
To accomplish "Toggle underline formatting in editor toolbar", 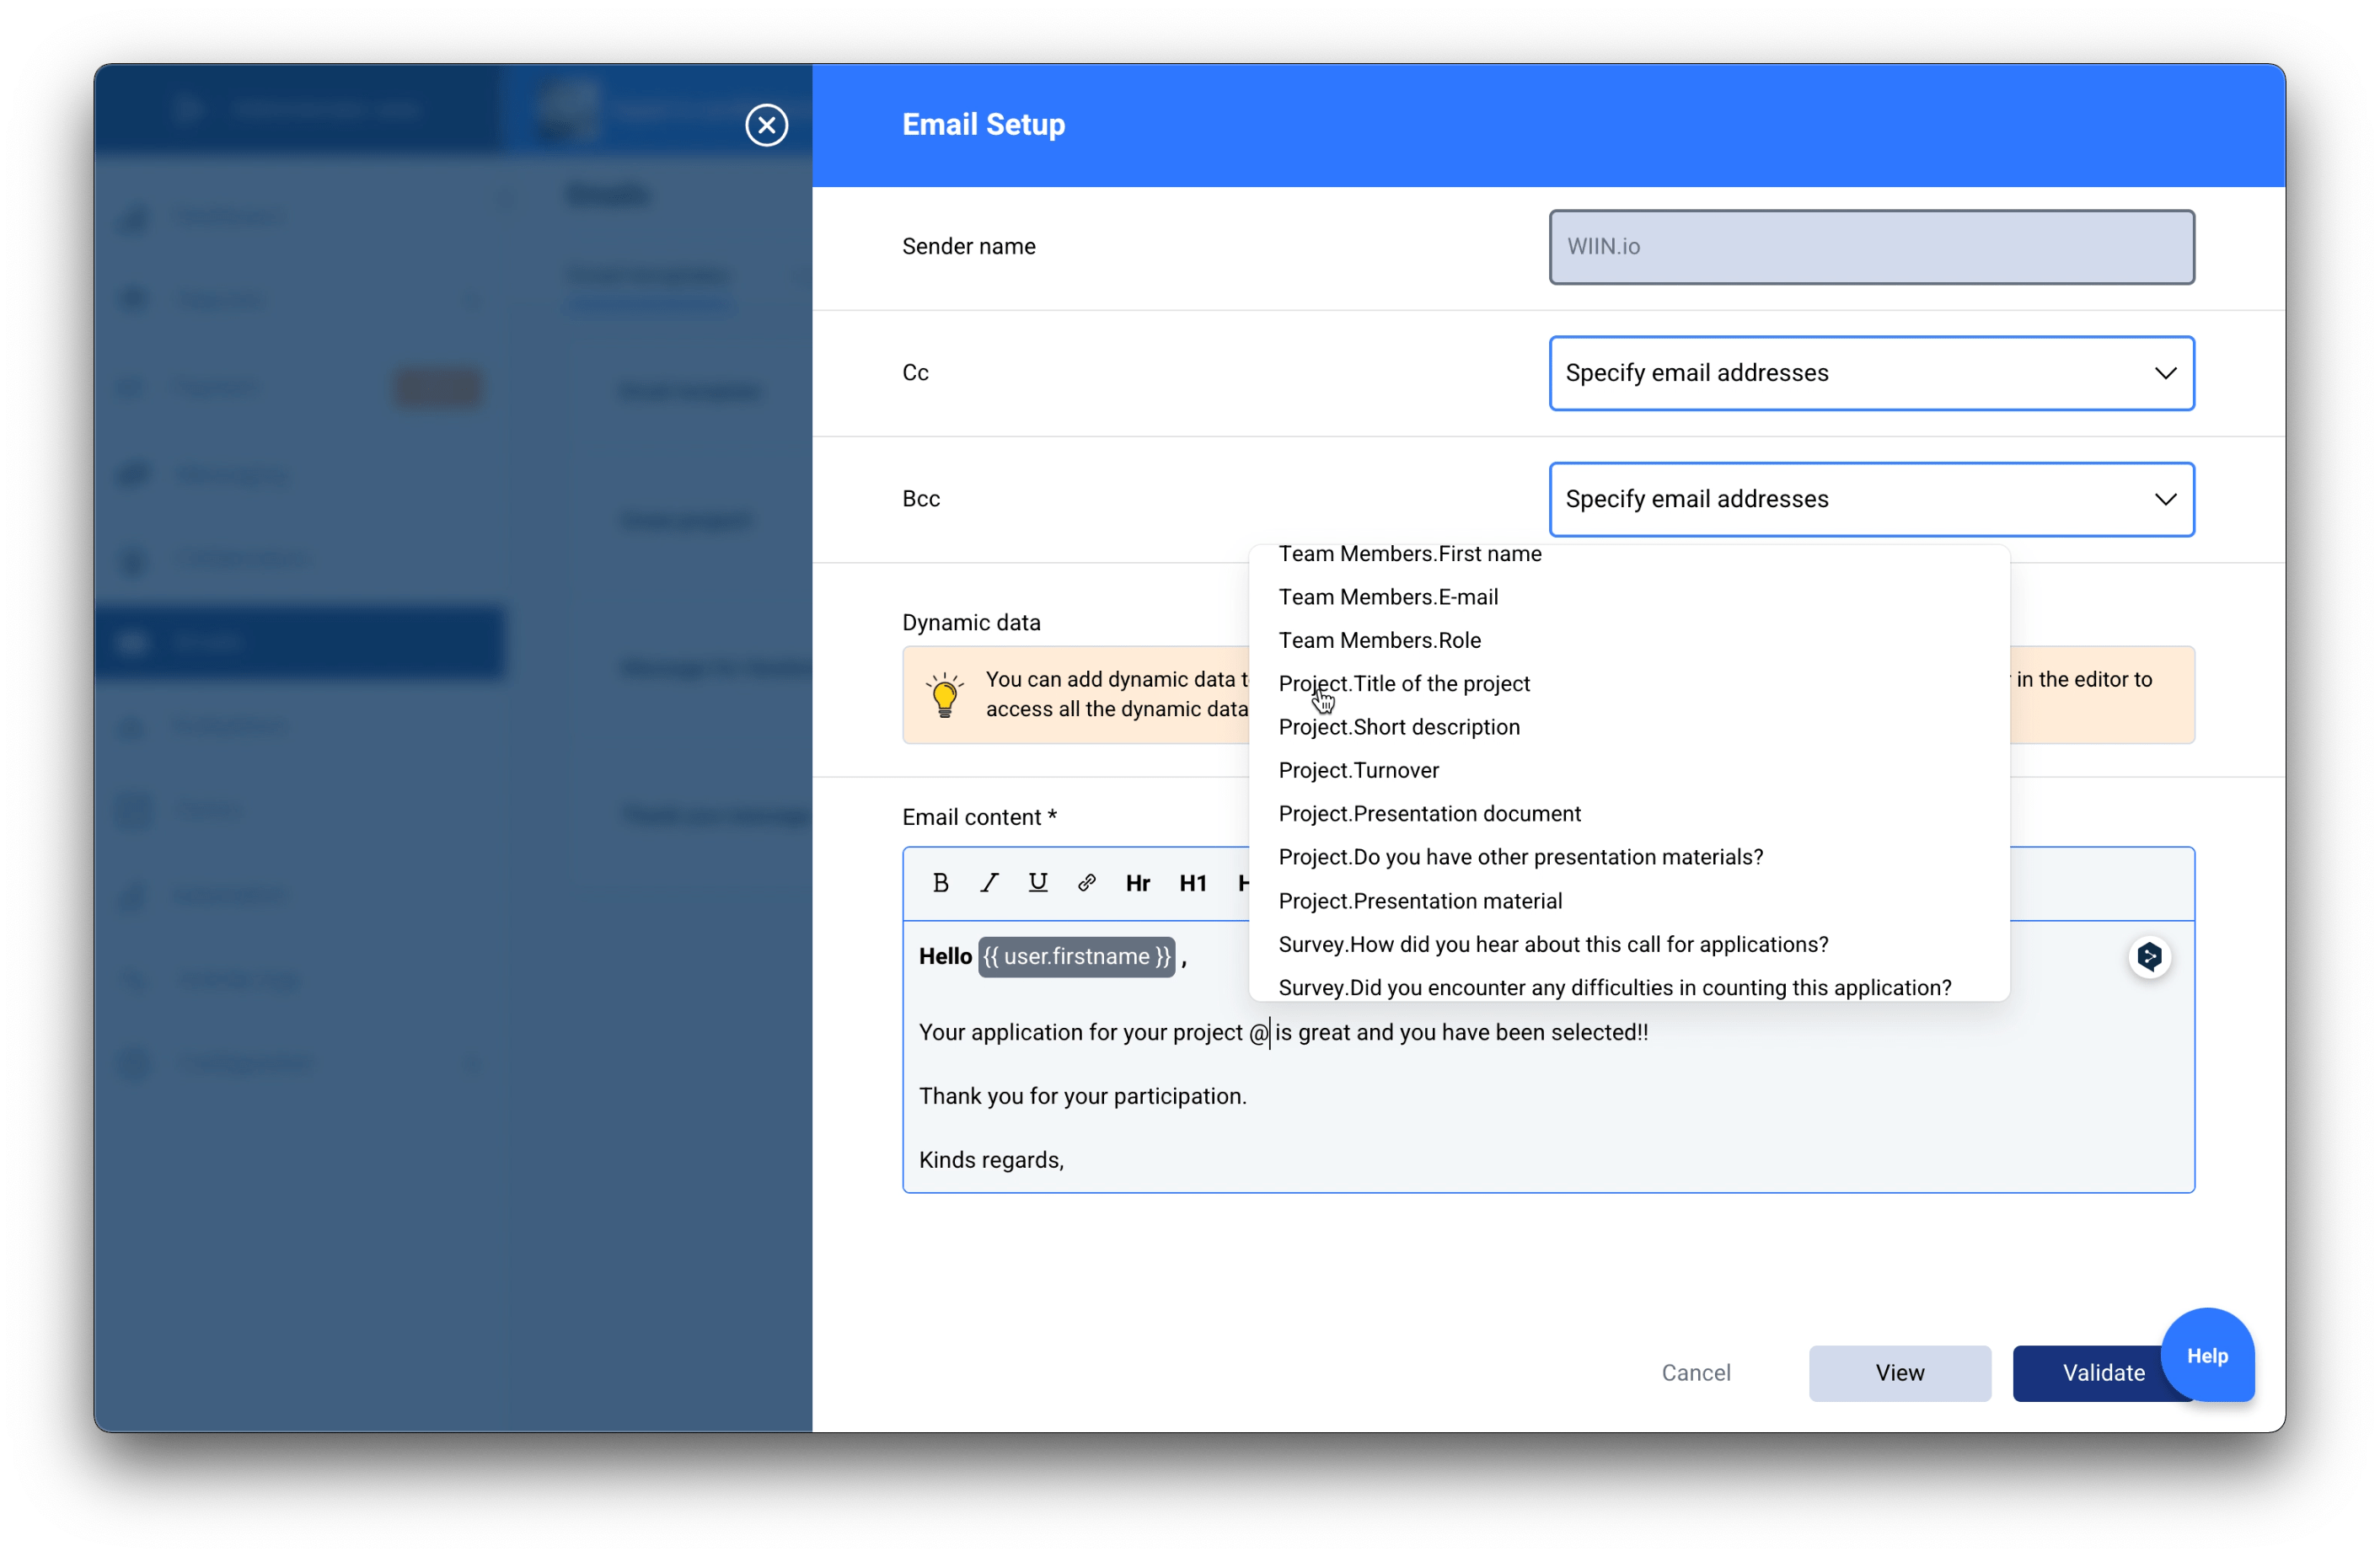I will pyautogui.click(x=1038, y=883).
